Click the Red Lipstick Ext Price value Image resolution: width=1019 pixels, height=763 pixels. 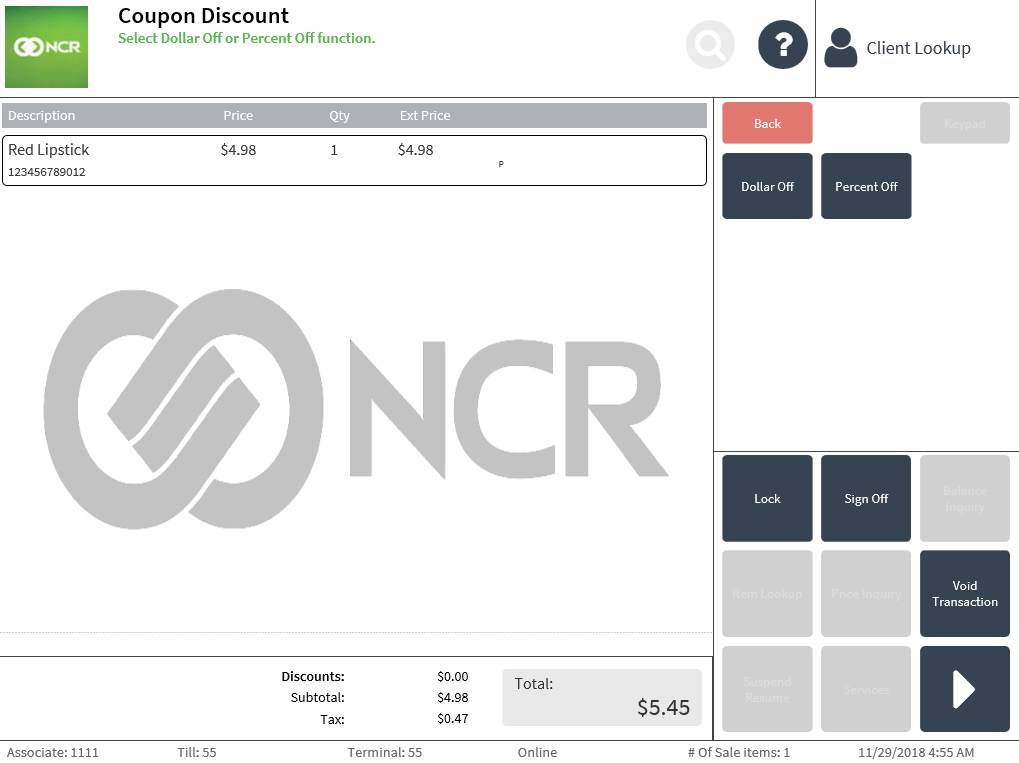[x=415, y=150]
